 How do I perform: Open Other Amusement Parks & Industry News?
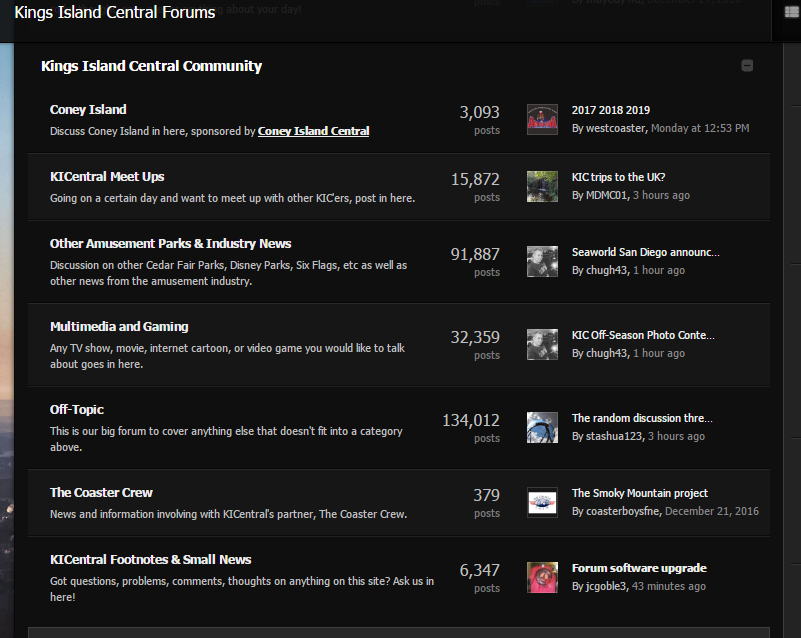tap(170, 244)
